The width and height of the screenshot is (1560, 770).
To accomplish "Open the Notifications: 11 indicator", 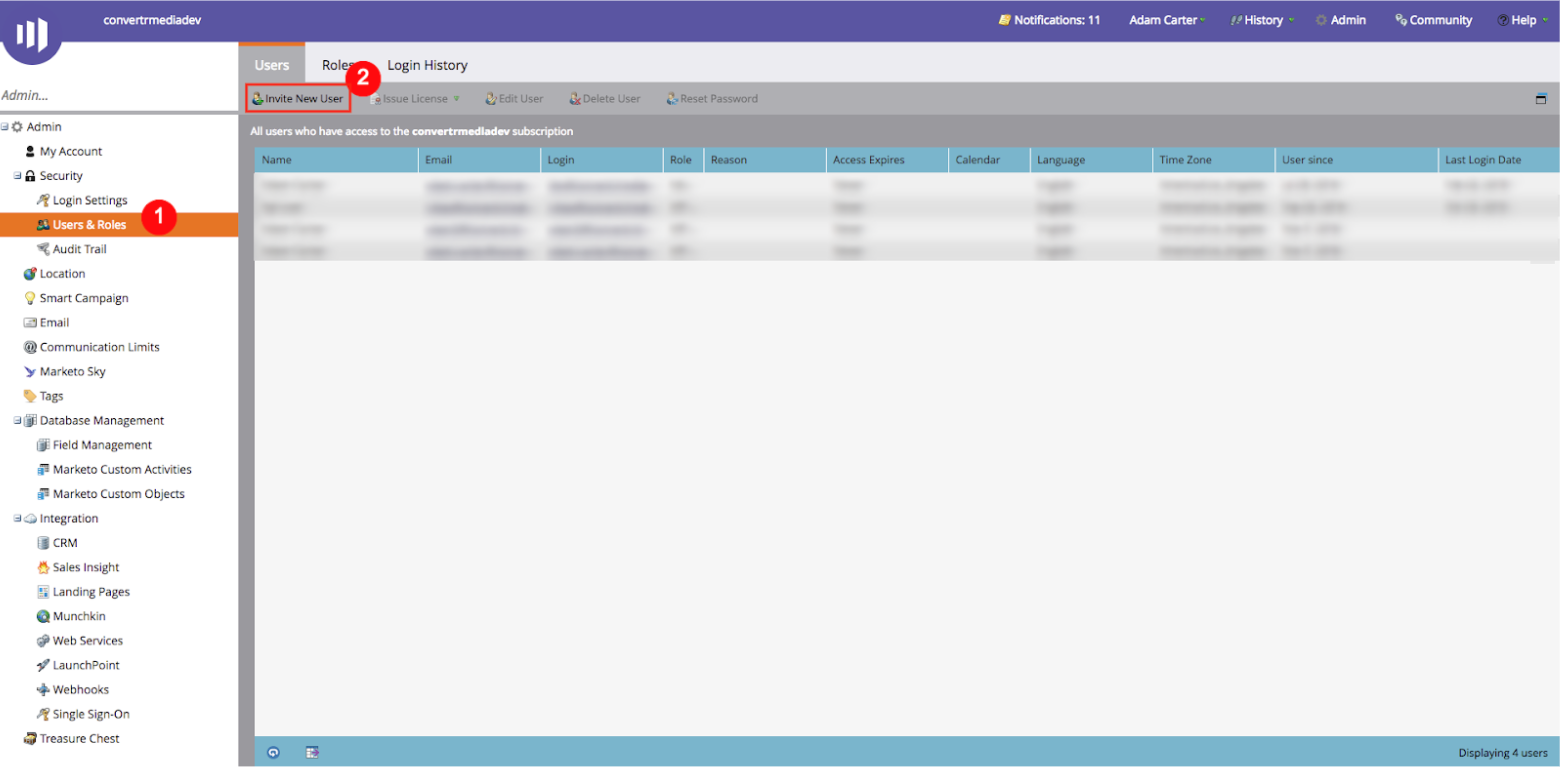I will pos(1050,20).
